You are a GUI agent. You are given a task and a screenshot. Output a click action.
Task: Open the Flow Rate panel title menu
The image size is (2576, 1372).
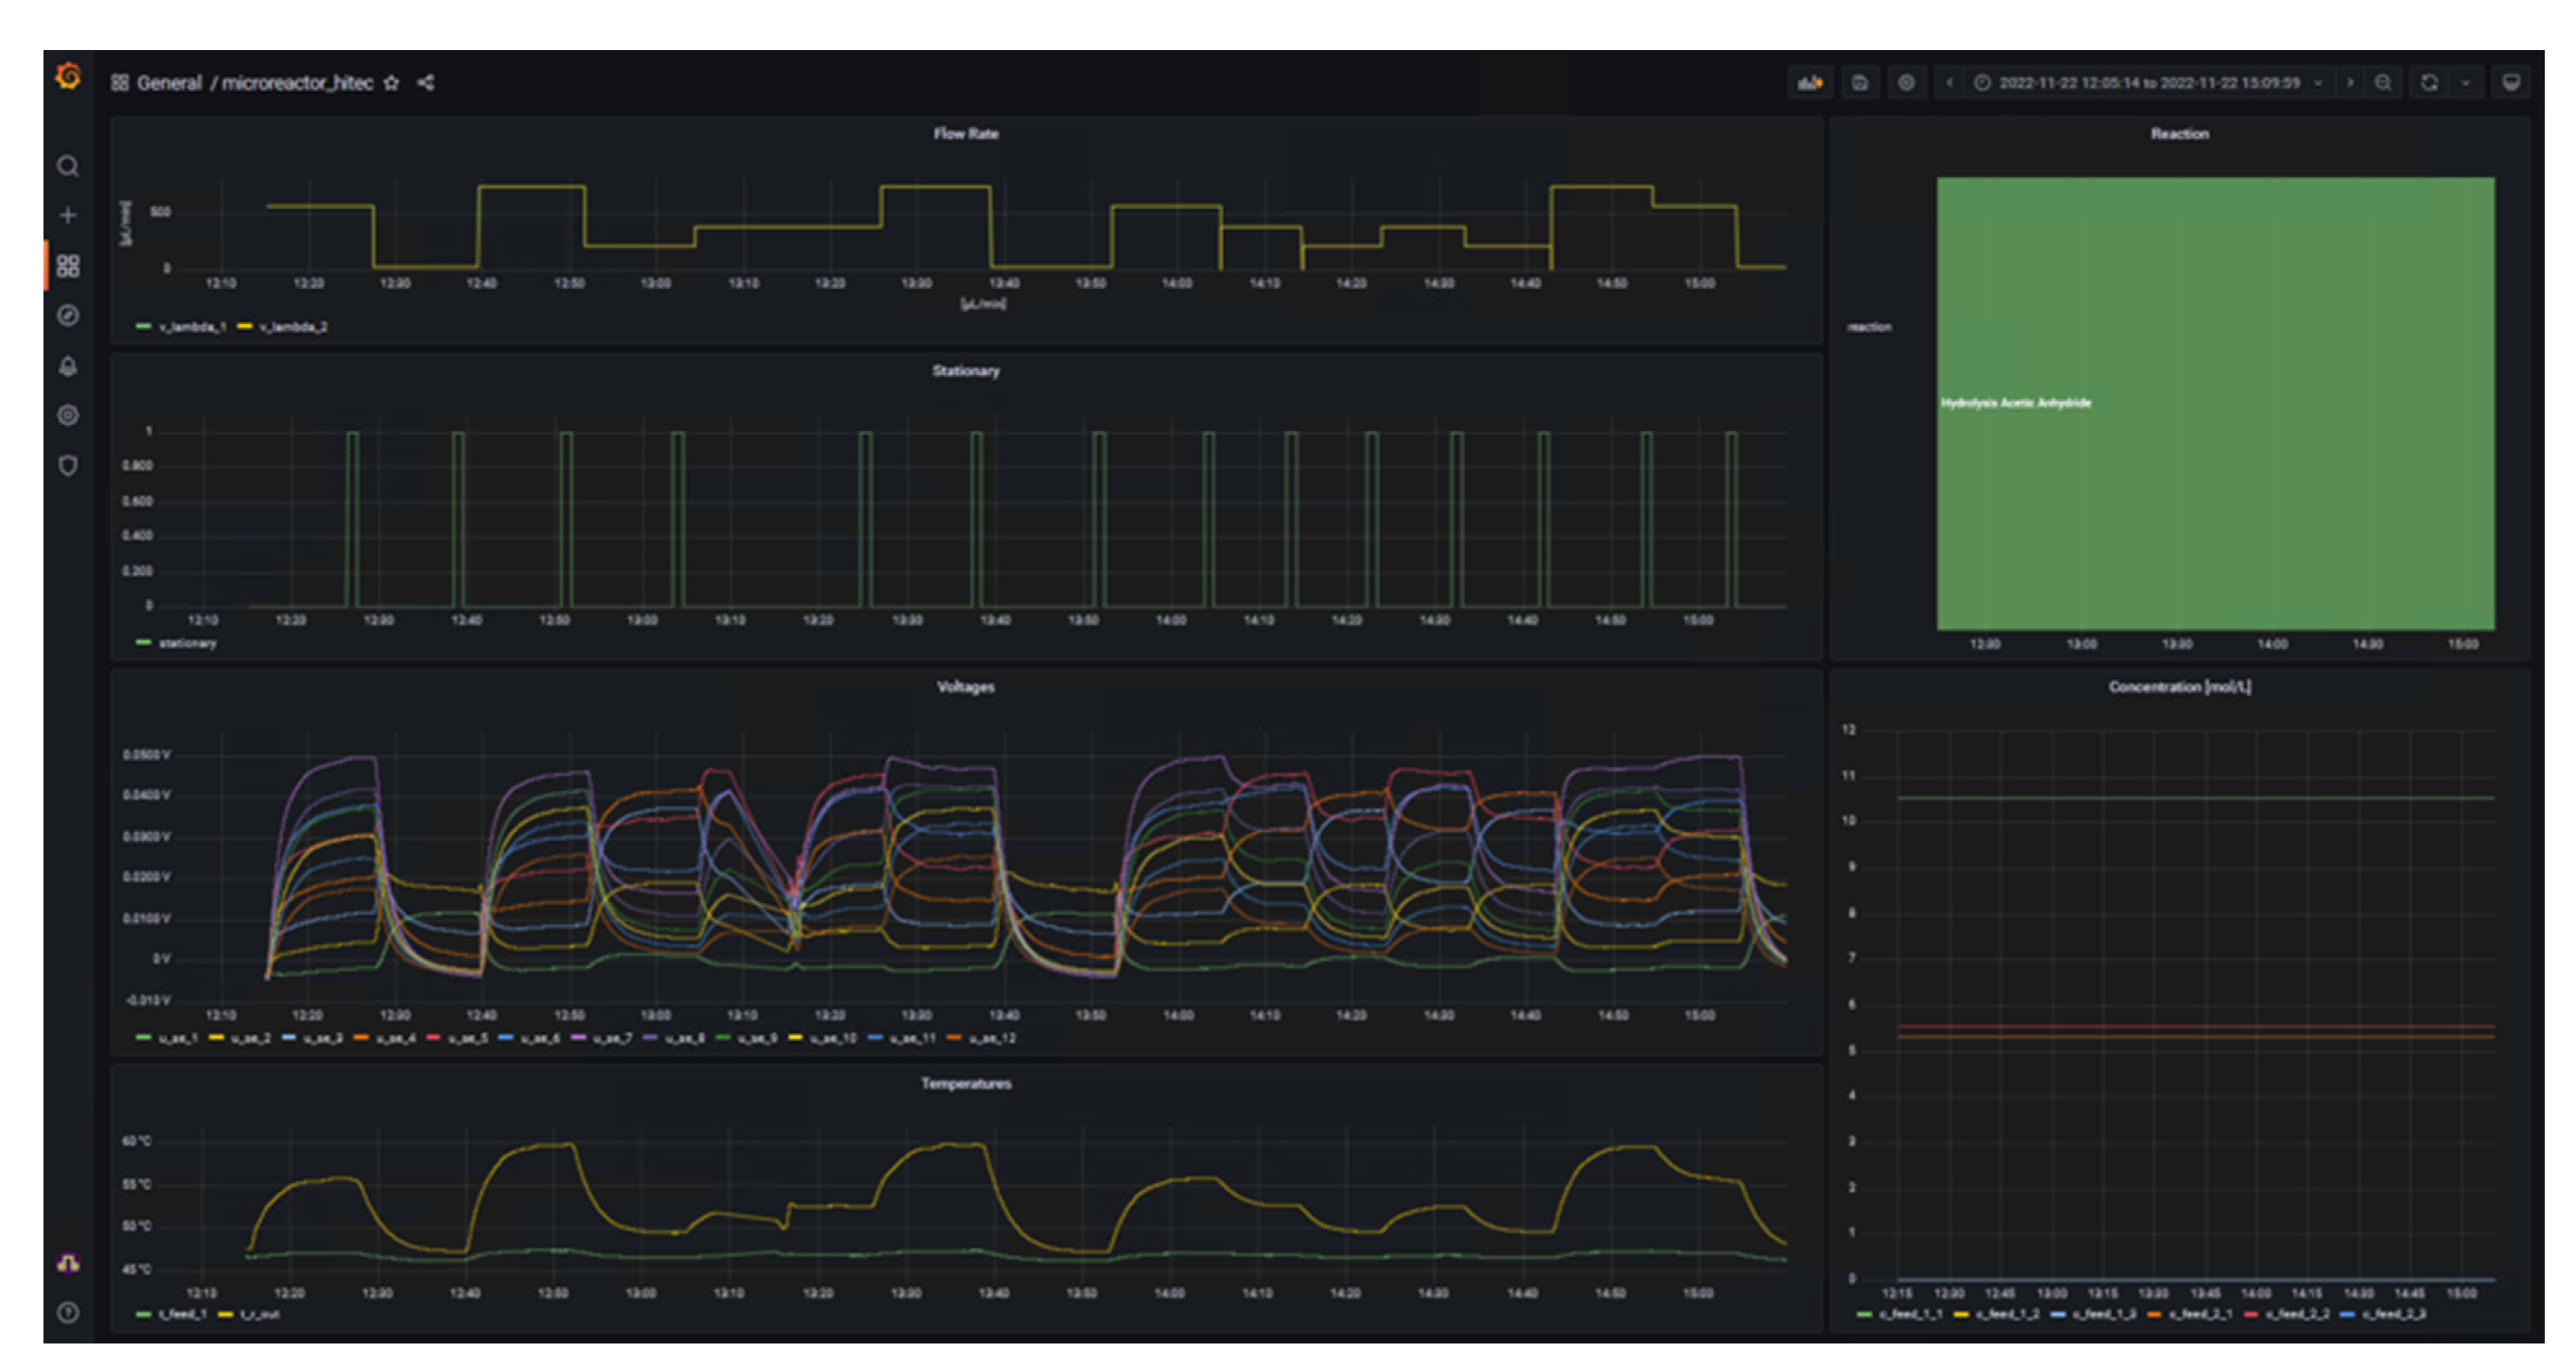(965, 134)
